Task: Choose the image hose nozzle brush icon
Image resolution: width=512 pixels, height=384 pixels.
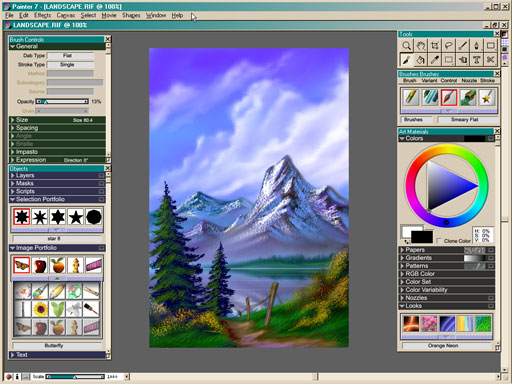Action: (x=468, y=98)
